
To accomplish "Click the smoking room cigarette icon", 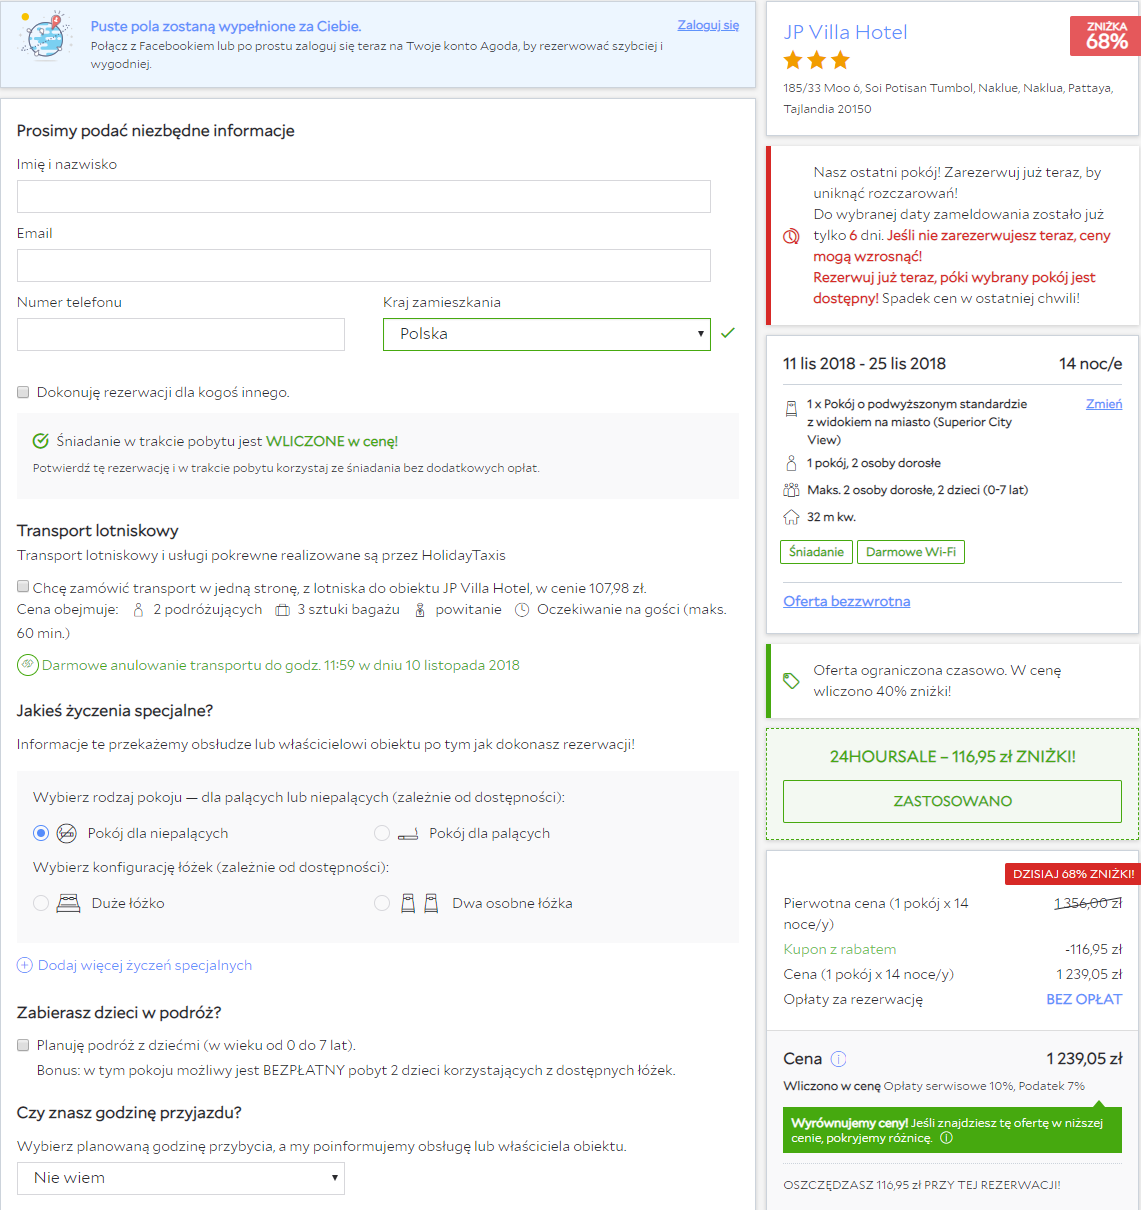I will pyautogui.click(x=408, y=833).
